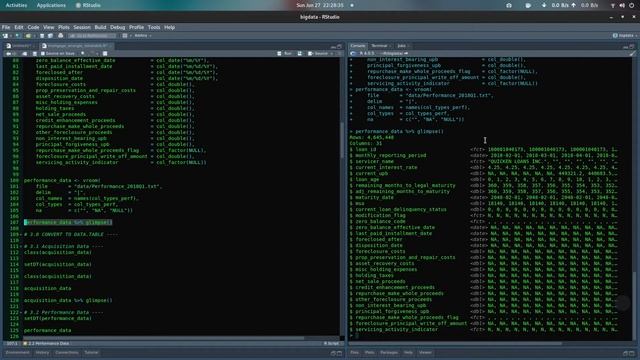The height and width of the screenshot is (360, 640).
Task: Click 'setDT(acquisition_data)' on line 114
Action: 58,264
